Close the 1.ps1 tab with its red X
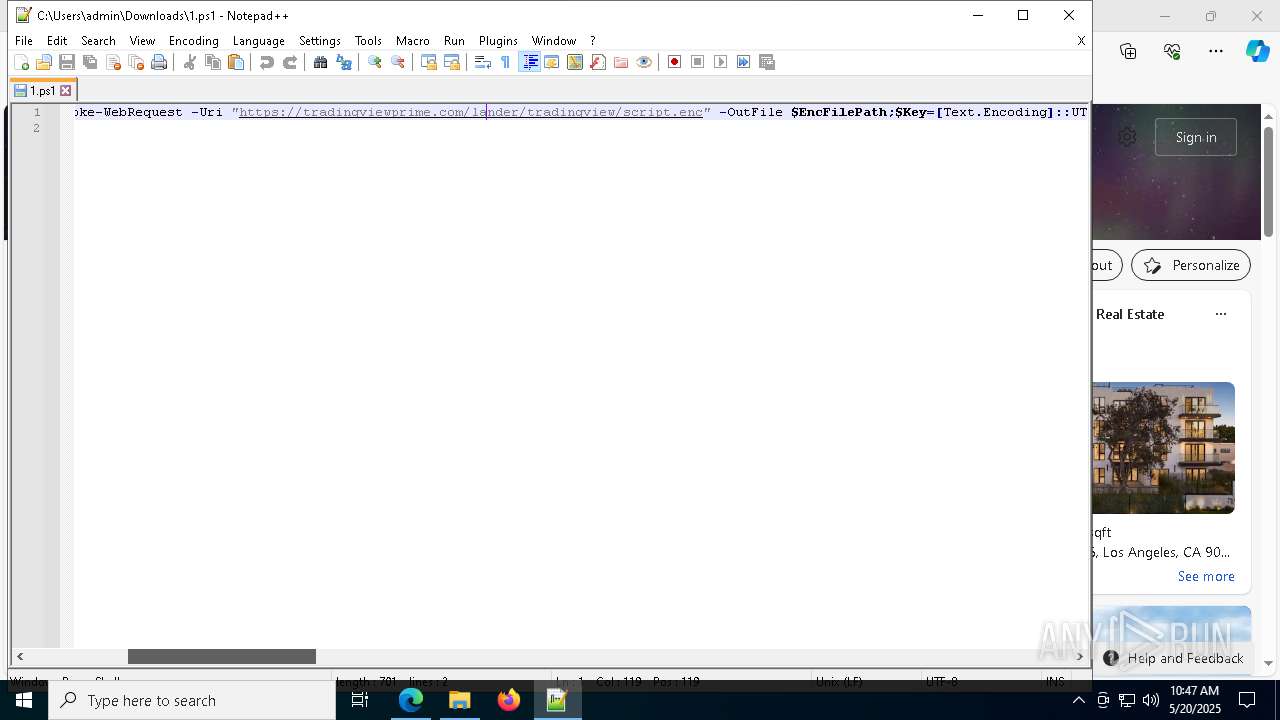The image size is (1280, 720). (66, 91)
